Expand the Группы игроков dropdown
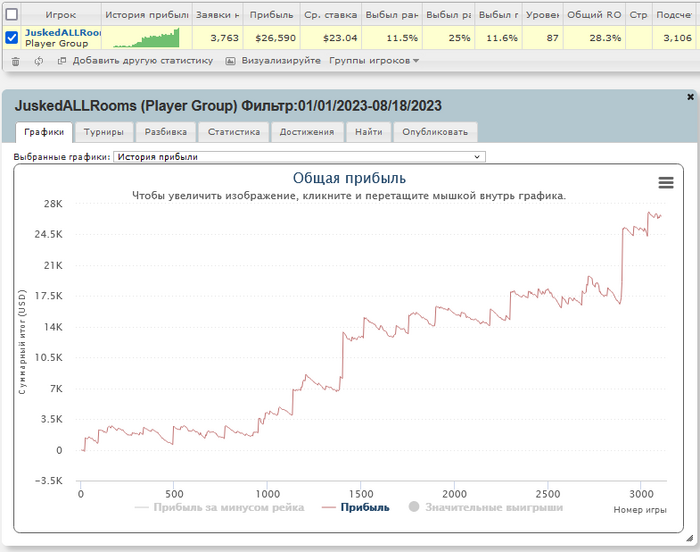 click(x=374, y=61)
